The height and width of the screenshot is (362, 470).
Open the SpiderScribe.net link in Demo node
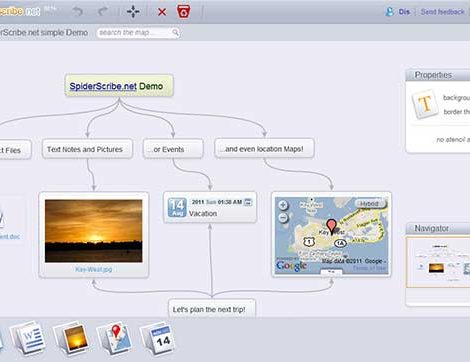[103, 86]
